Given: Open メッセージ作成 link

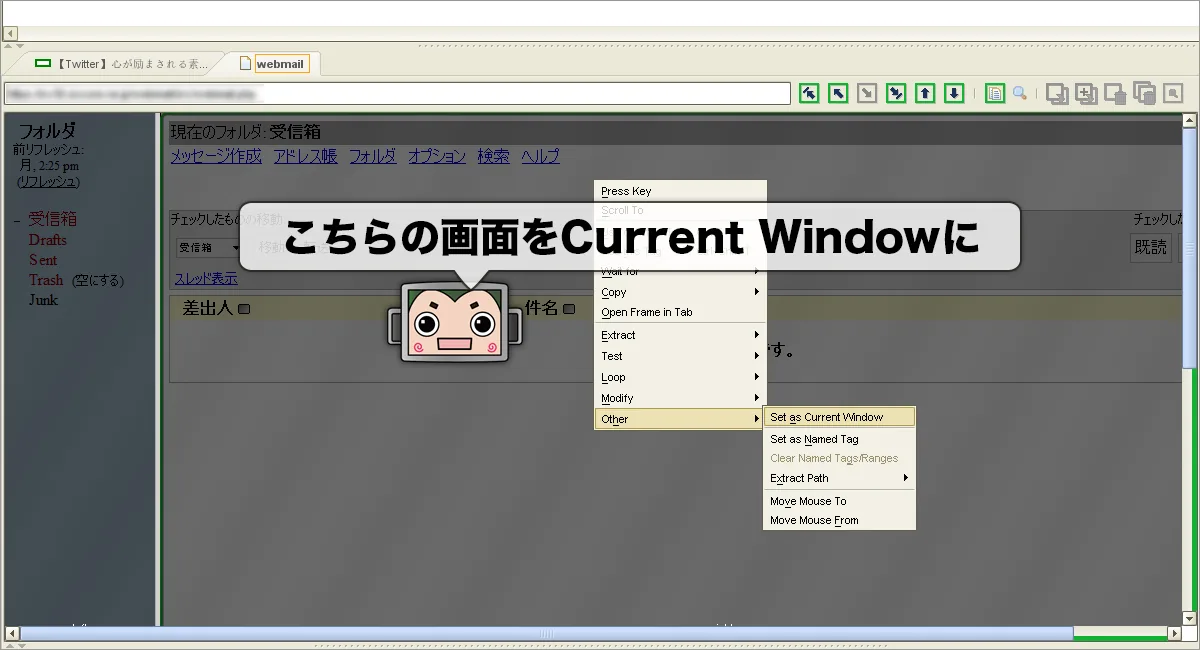Looking at the screenshot, I should (215, 156).
